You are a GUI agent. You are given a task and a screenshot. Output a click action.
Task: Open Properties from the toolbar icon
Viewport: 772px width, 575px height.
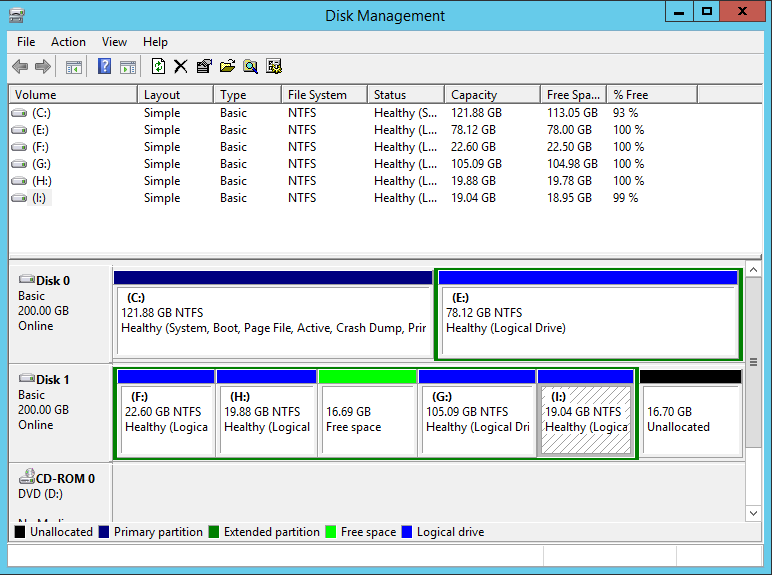[204, 67]
